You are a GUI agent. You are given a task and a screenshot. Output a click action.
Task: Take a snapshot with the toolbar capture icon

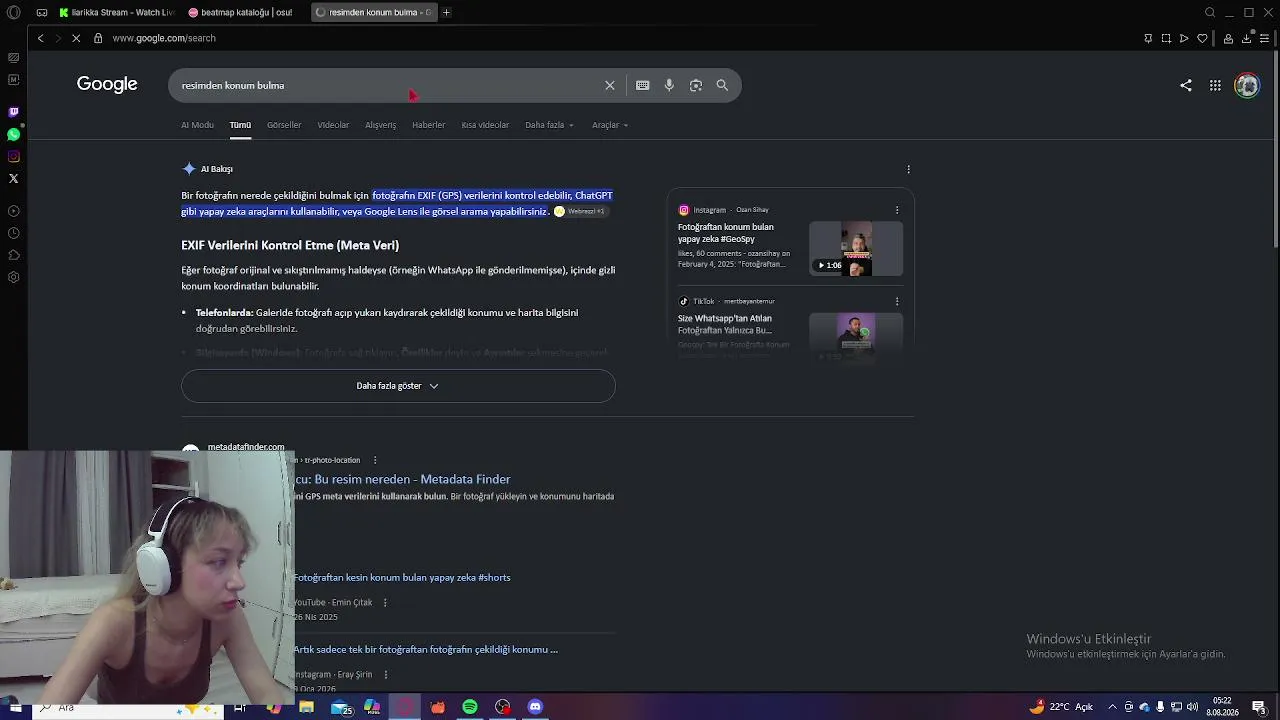(x=1166, y=38)
